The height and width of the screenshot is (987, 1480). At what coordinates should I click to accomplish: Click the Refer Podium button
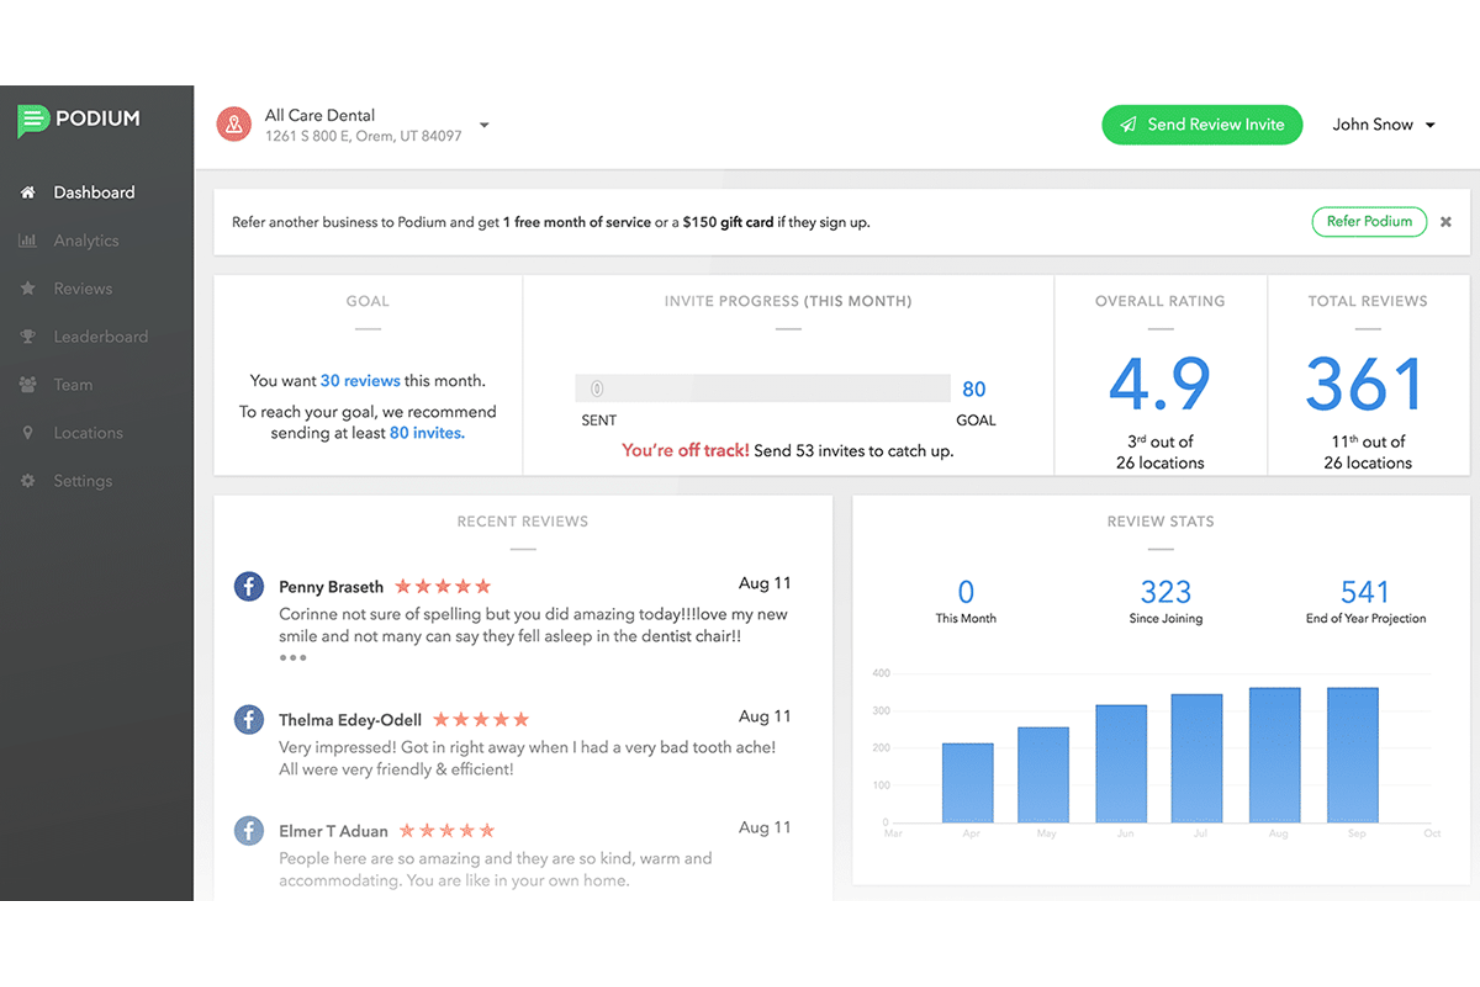[1369, 221]
